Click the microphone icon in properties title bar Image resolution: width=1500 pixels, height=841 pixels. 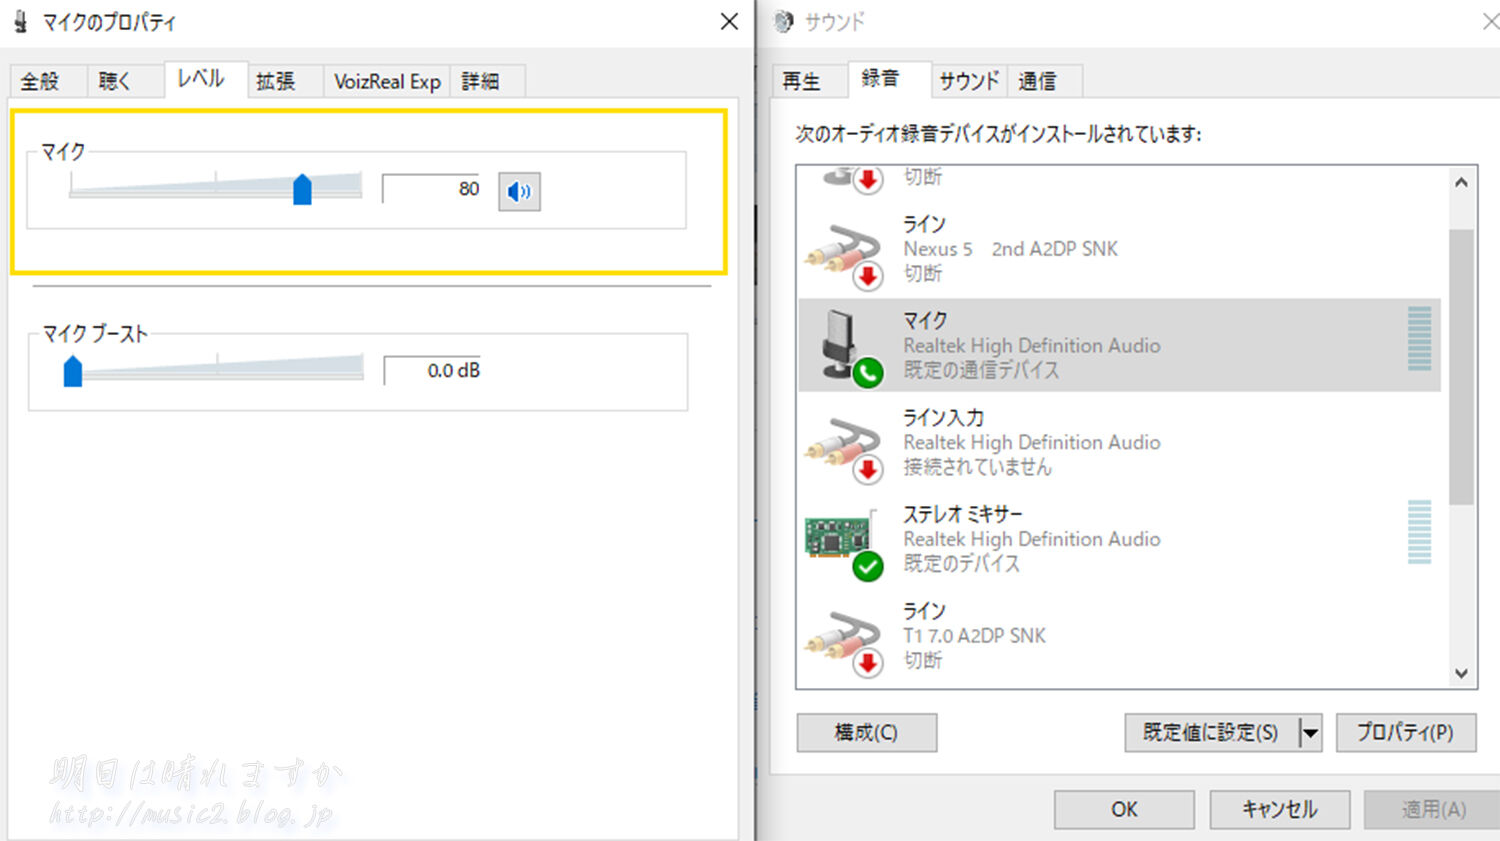[21, 21]
